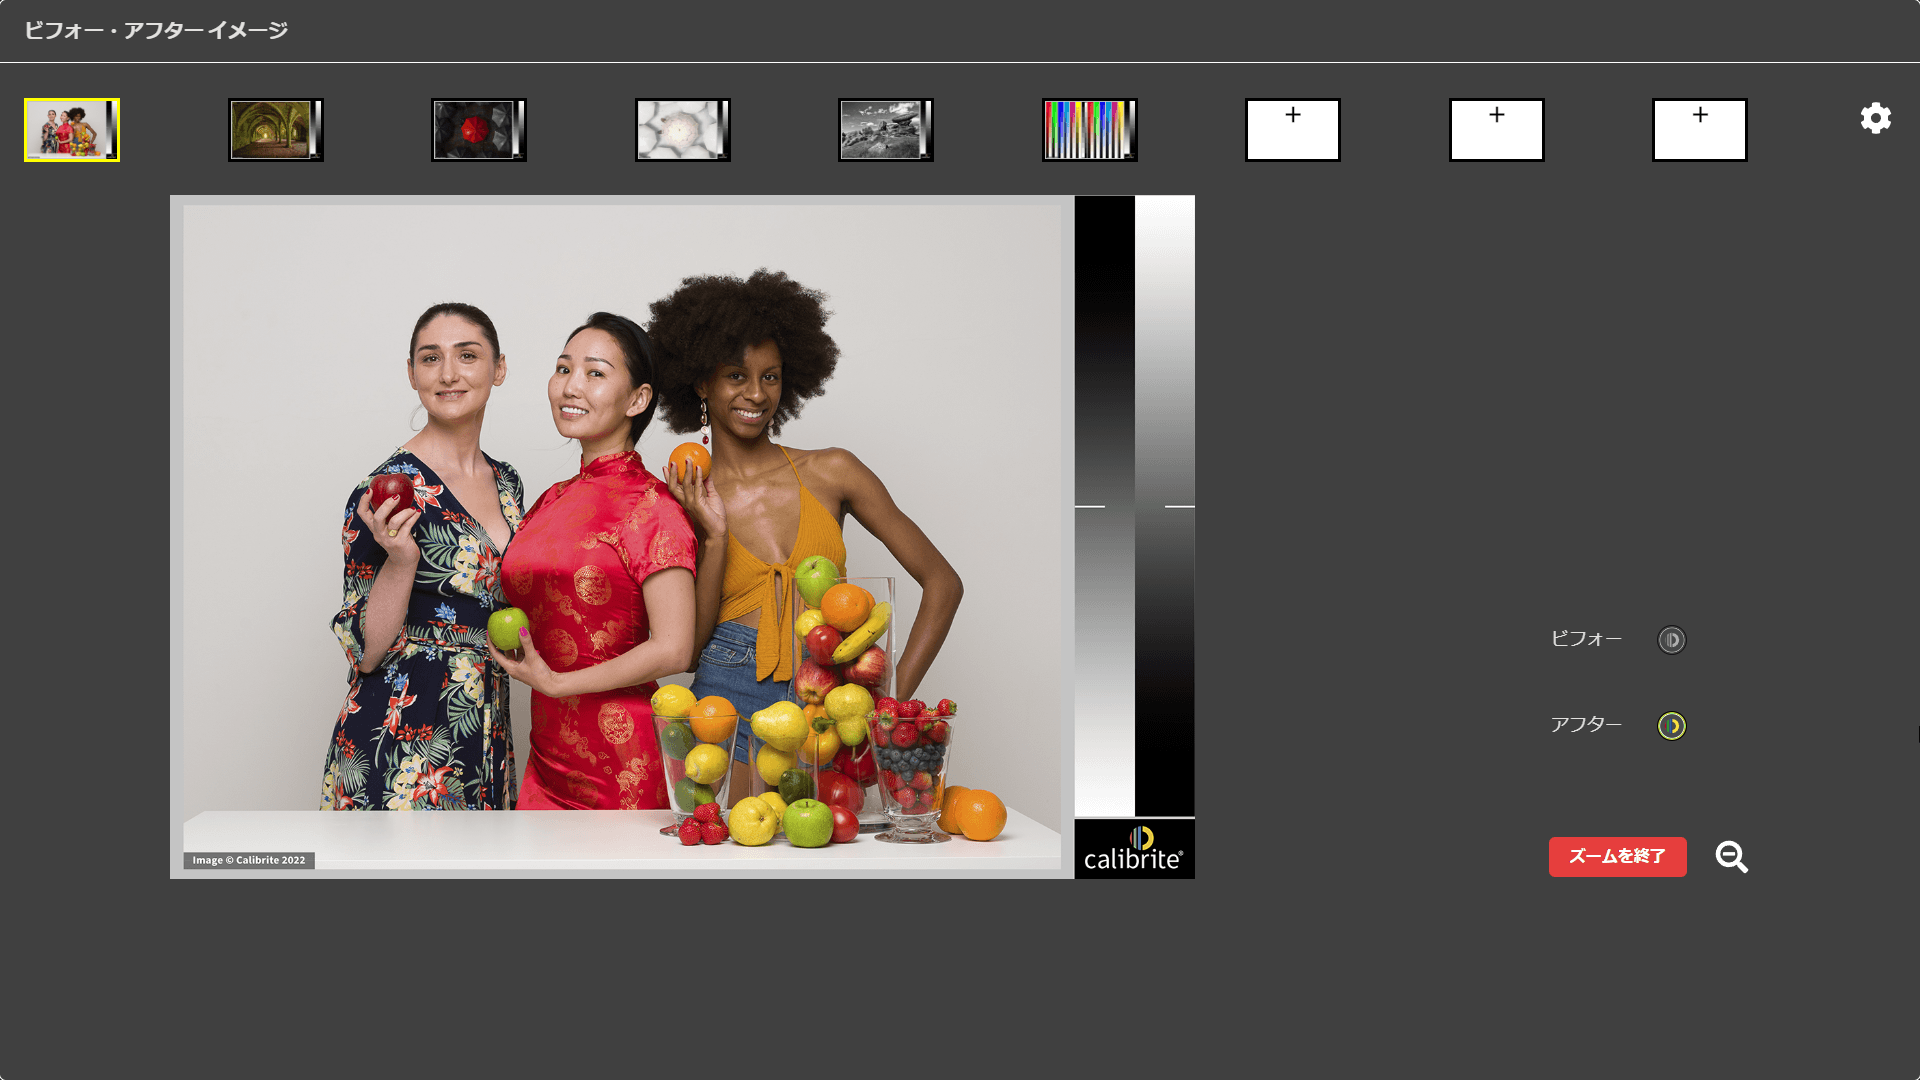Image resolution: width=1920 pixels, height=1080 pixels.
Task: Select the colored pencils thumbnail
Action: pos(1090,130)
